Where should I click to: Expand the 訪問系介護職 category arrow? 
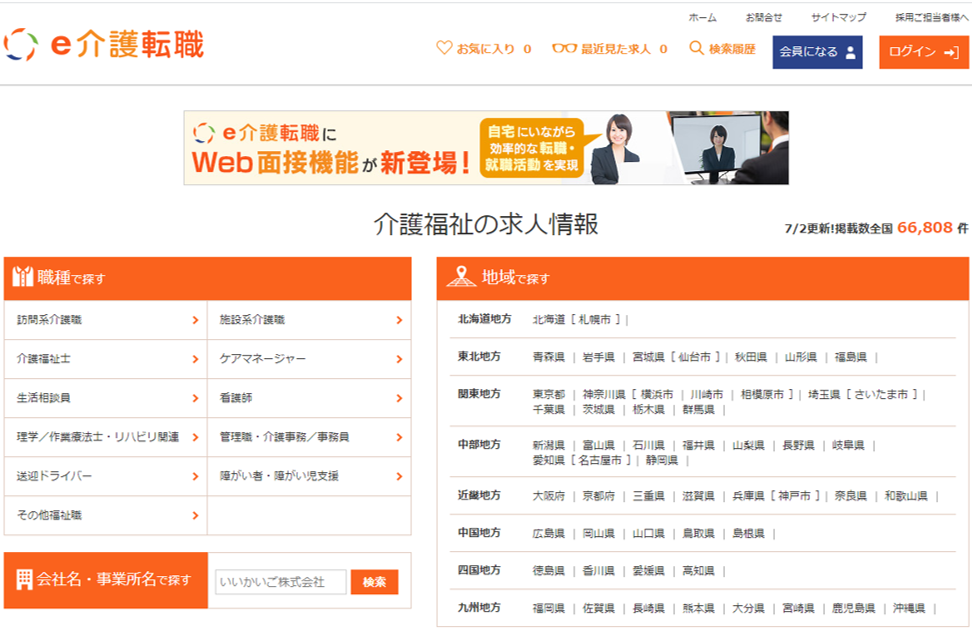coord(199,320)
